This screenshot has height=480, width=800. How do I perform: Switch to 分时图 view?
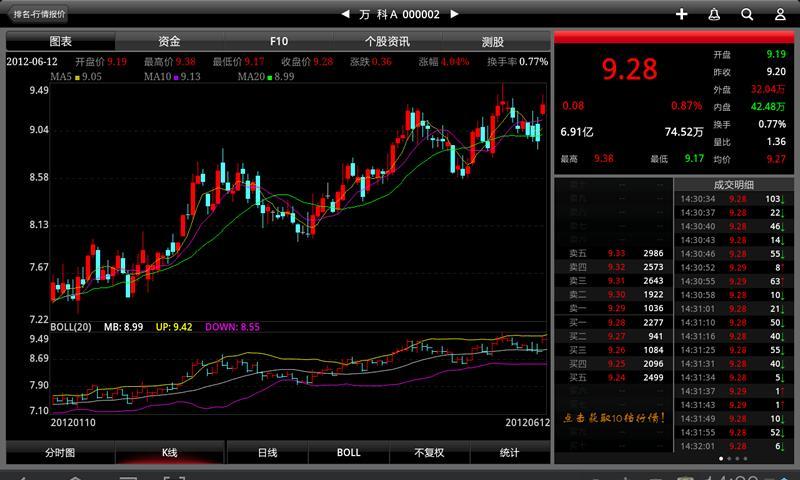pos(60,452)
